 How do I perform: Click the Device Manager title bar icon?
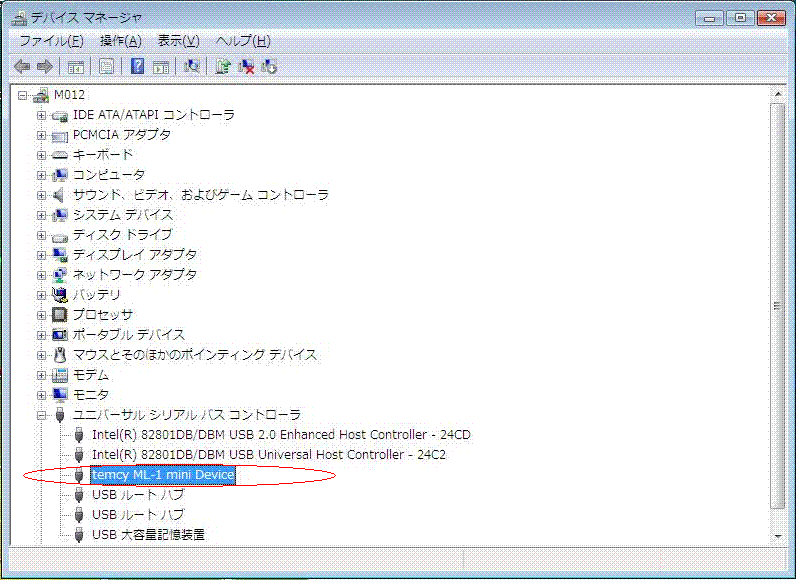point(19,18)
